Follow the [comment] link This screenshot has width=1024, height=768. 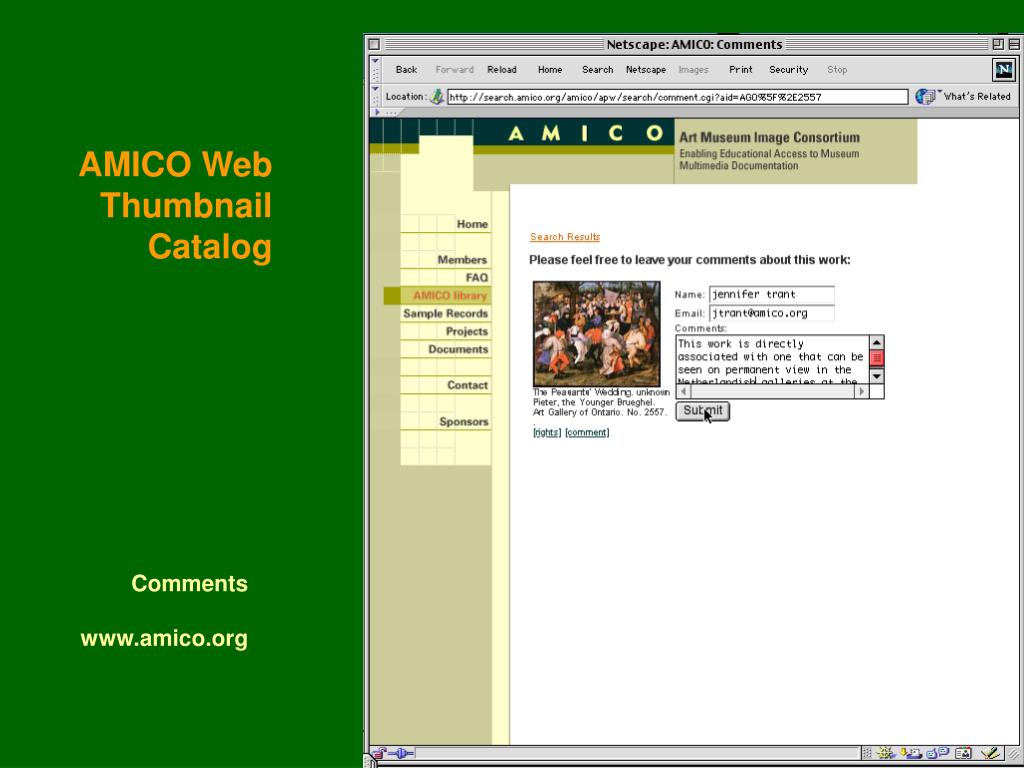click(x=587, y=432)
